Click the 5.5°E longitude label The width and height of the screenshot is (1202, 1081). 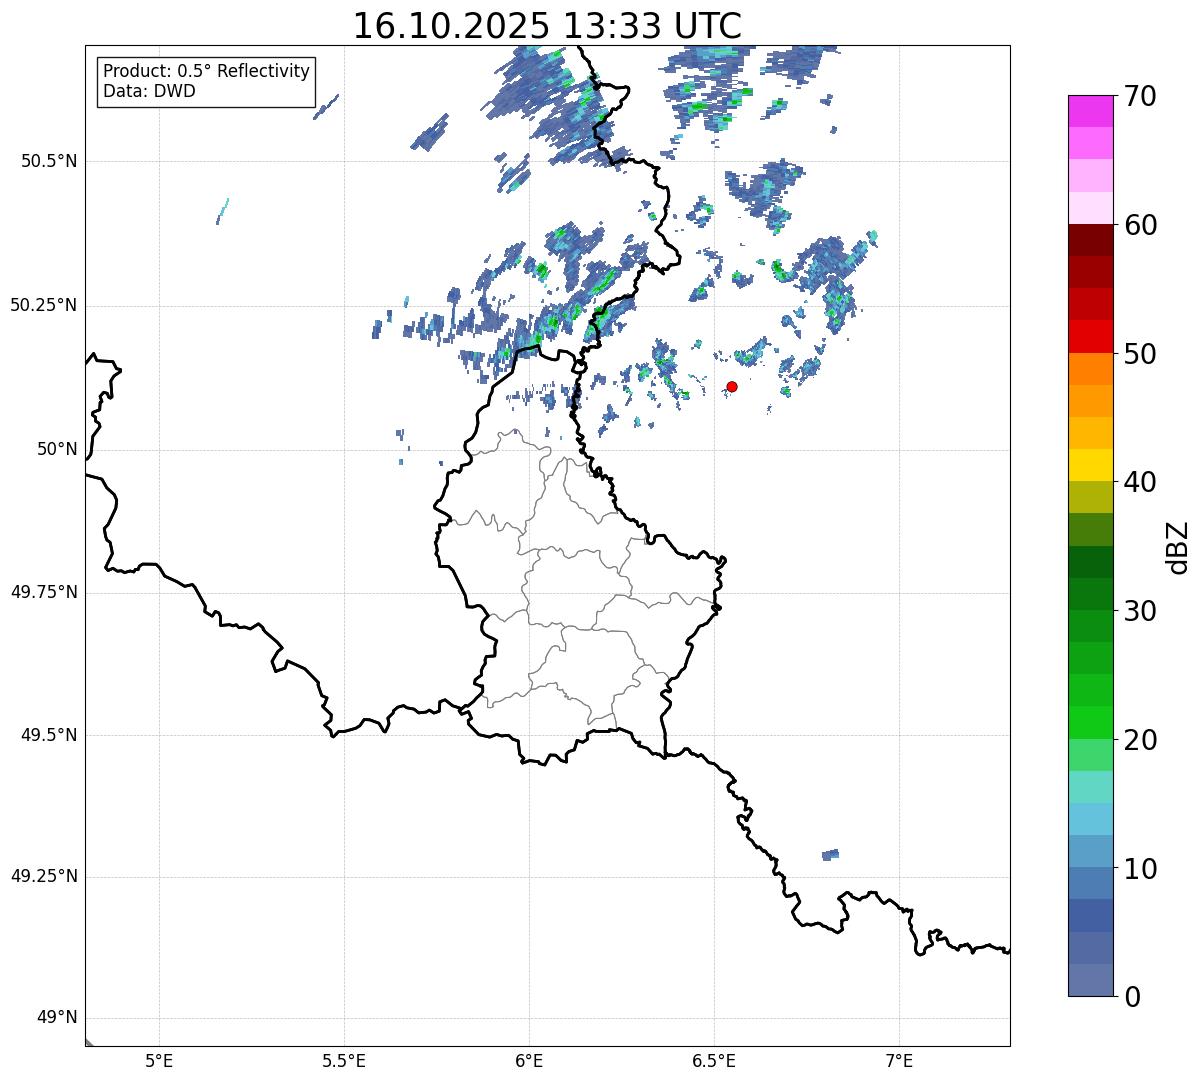[x=344, y=1061]
